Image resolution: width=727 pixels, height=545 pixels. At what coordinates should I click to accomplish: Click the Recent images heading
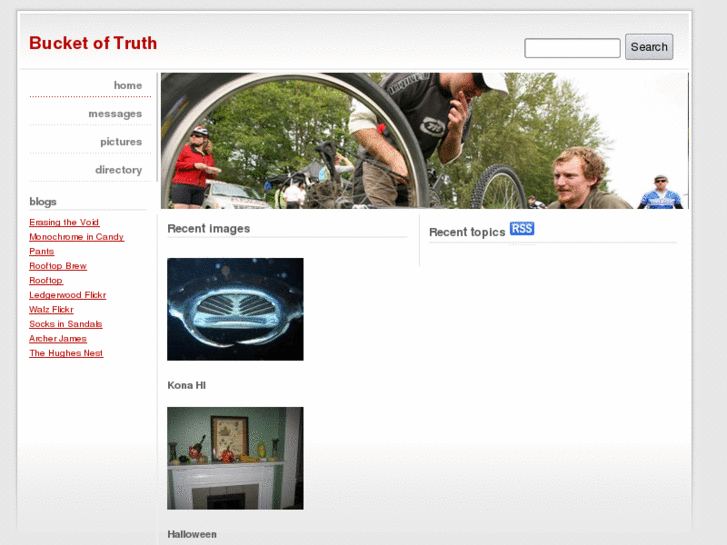click(x=209, y=229)
